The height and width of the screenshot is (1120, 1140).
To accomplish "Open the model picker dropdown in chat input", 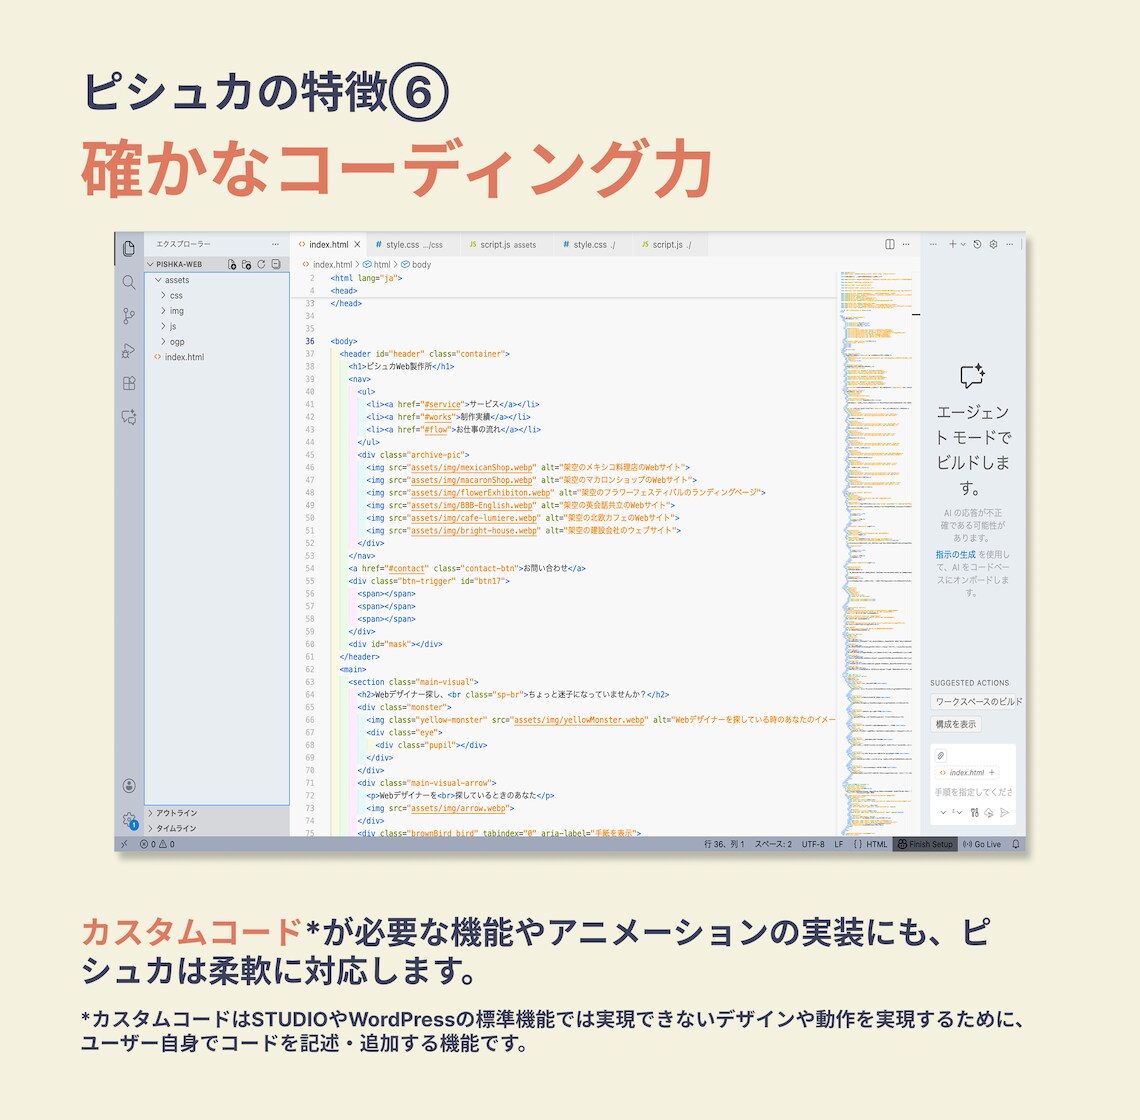I will (x=957, y=812).
